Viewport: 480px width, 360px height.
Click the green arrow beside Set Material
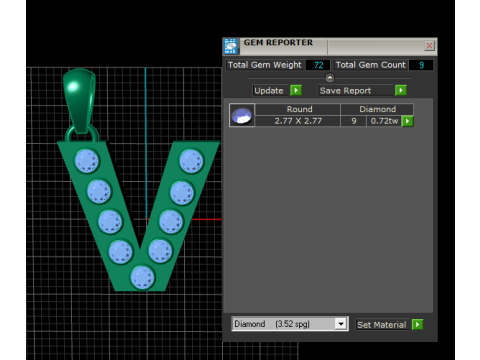[417, 324]
